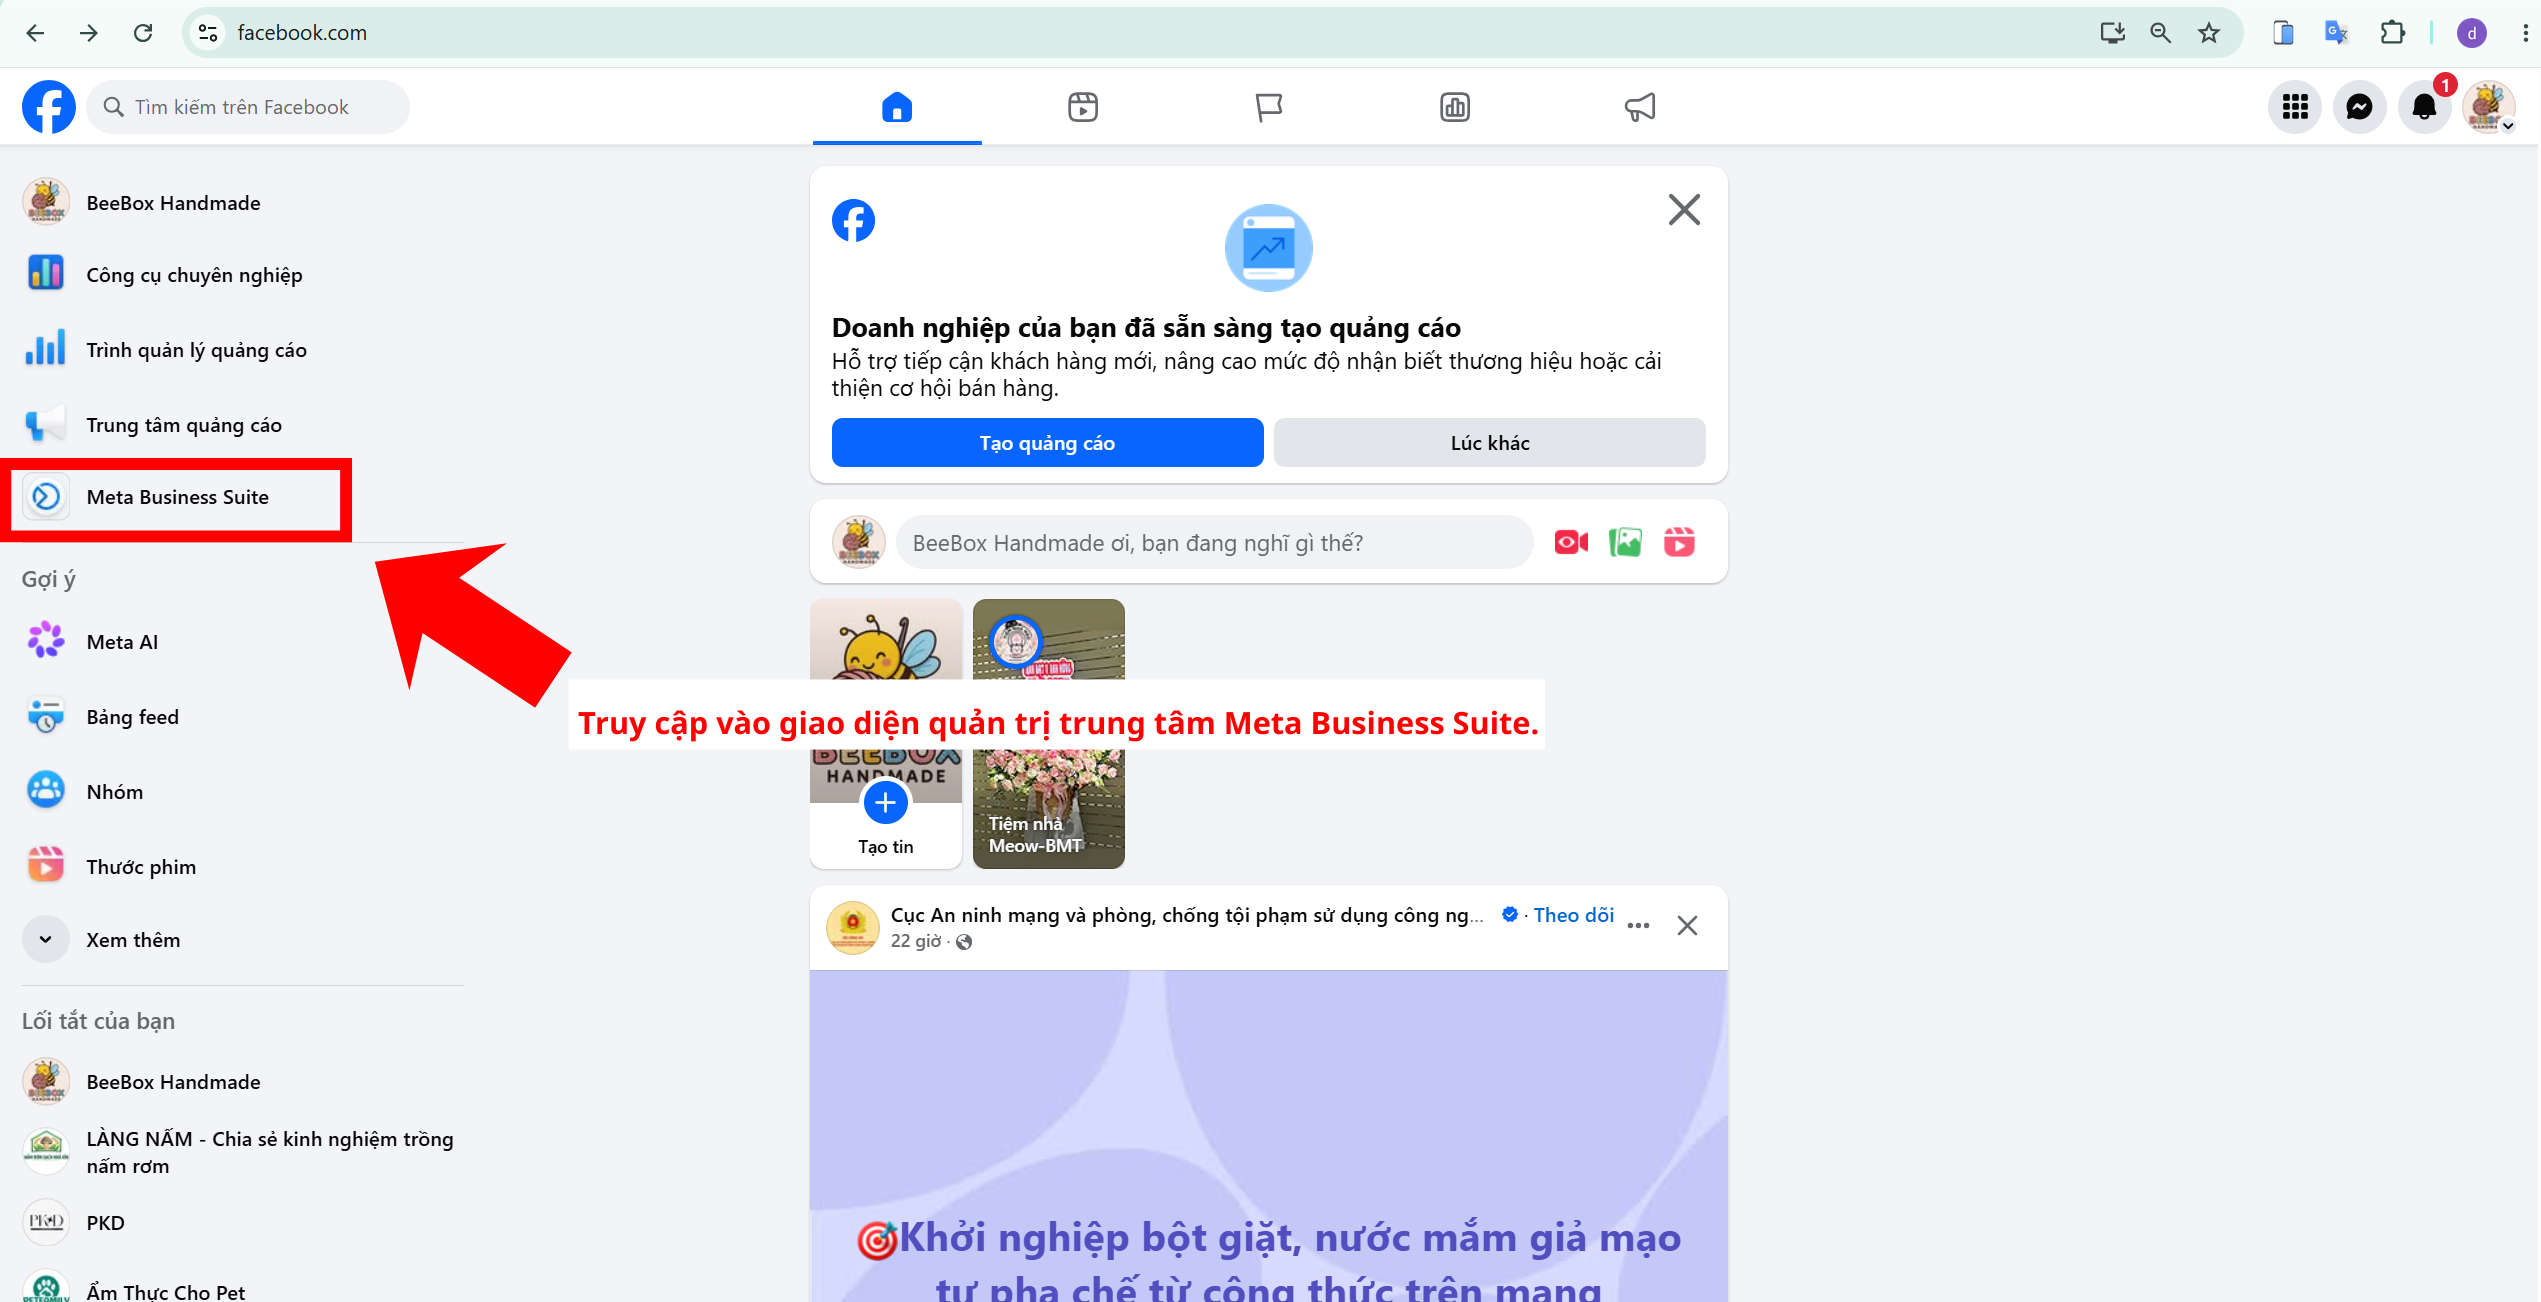Open Chrome extensions puzzle menu
This screenshot has width=2541, height=1302.
(2393, 33)
